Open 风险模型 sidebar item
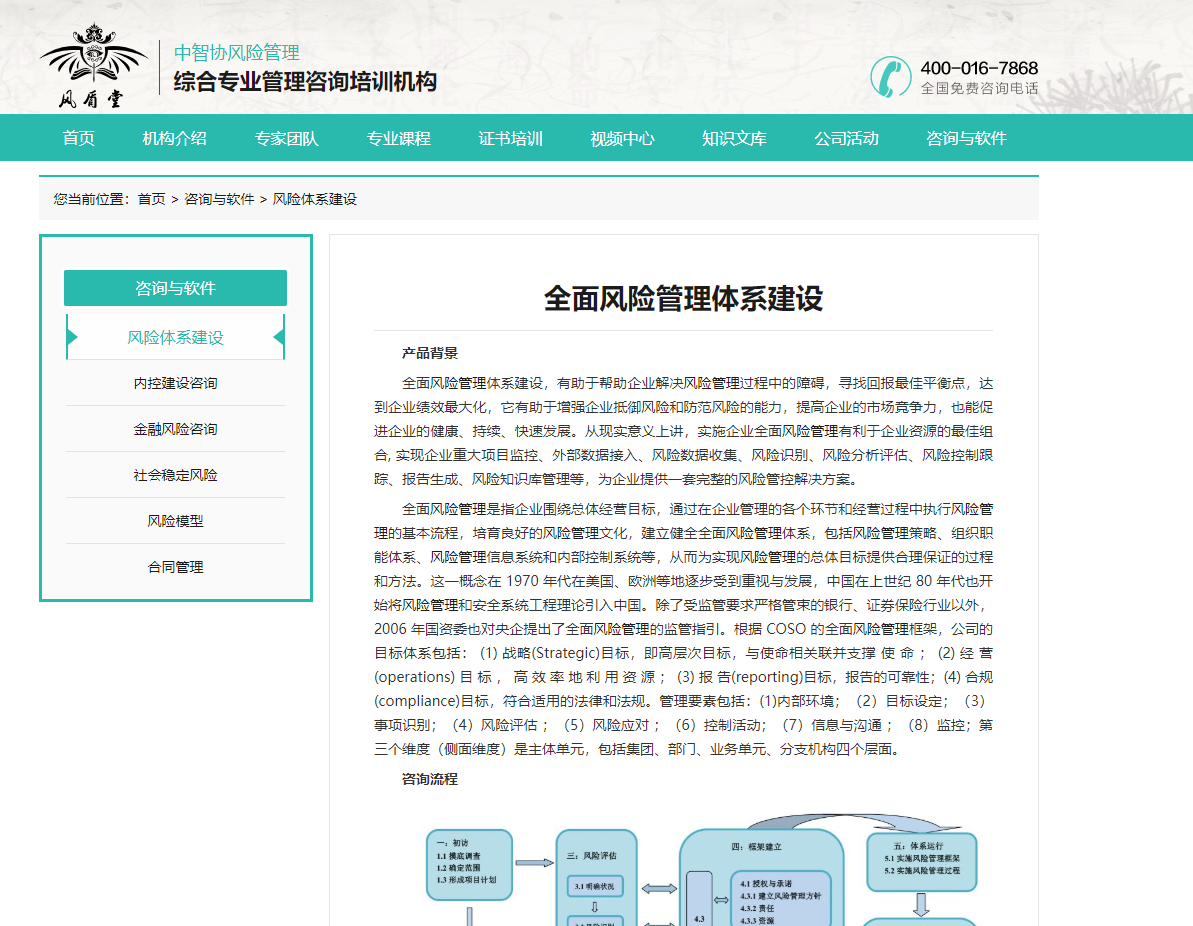The image size is (1193, 926). click(175, 521)
